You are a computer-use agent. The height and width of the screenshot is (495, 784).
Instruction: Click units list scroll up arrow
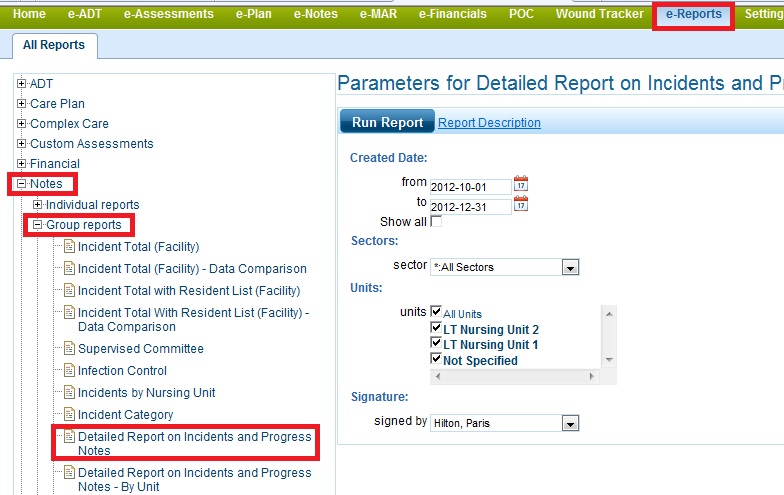(608, 314)
